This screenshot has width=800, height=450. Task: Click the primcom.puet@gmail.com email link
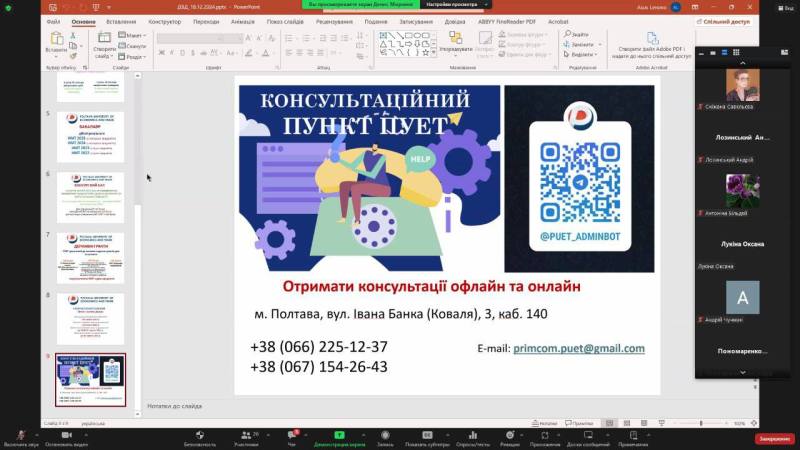578,349
